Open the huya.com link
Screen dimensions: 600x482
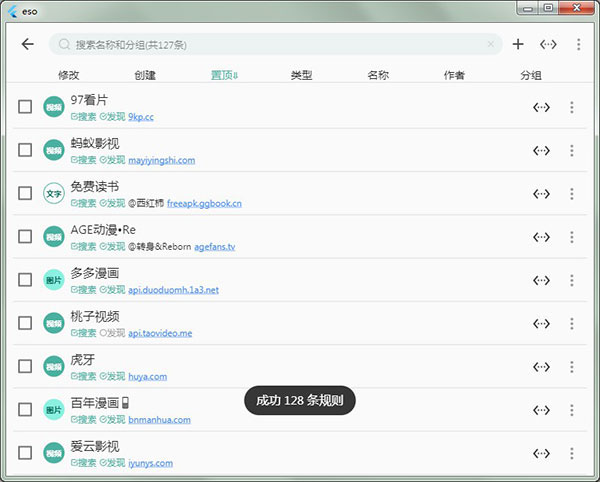point(147,376)
